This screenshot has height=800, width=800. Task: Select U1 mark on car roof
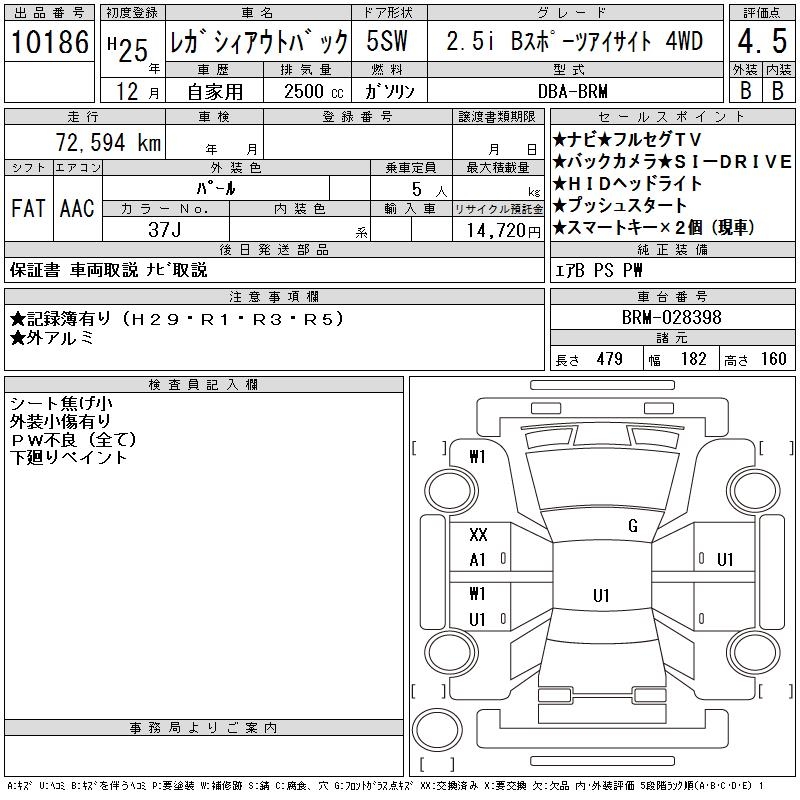[601, 595]
